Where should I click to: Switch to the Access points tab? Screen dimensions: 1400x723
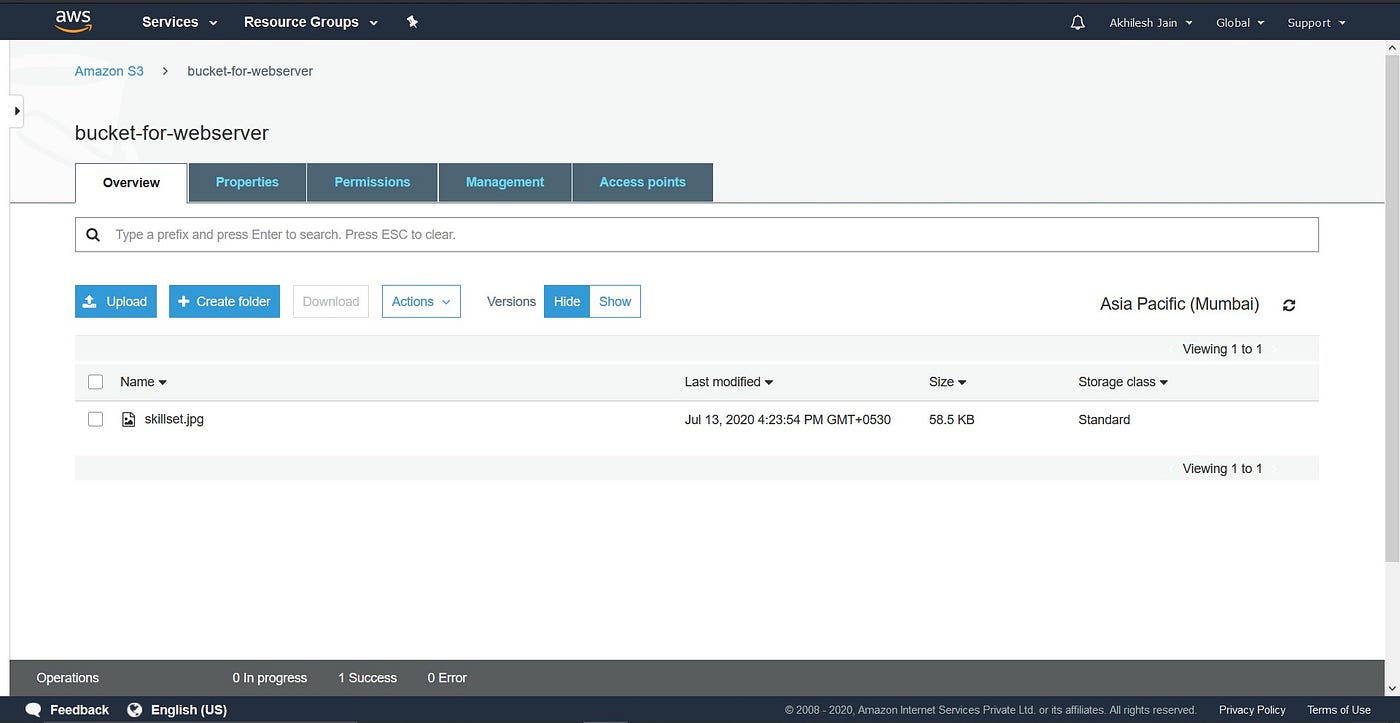pos(643,183)
